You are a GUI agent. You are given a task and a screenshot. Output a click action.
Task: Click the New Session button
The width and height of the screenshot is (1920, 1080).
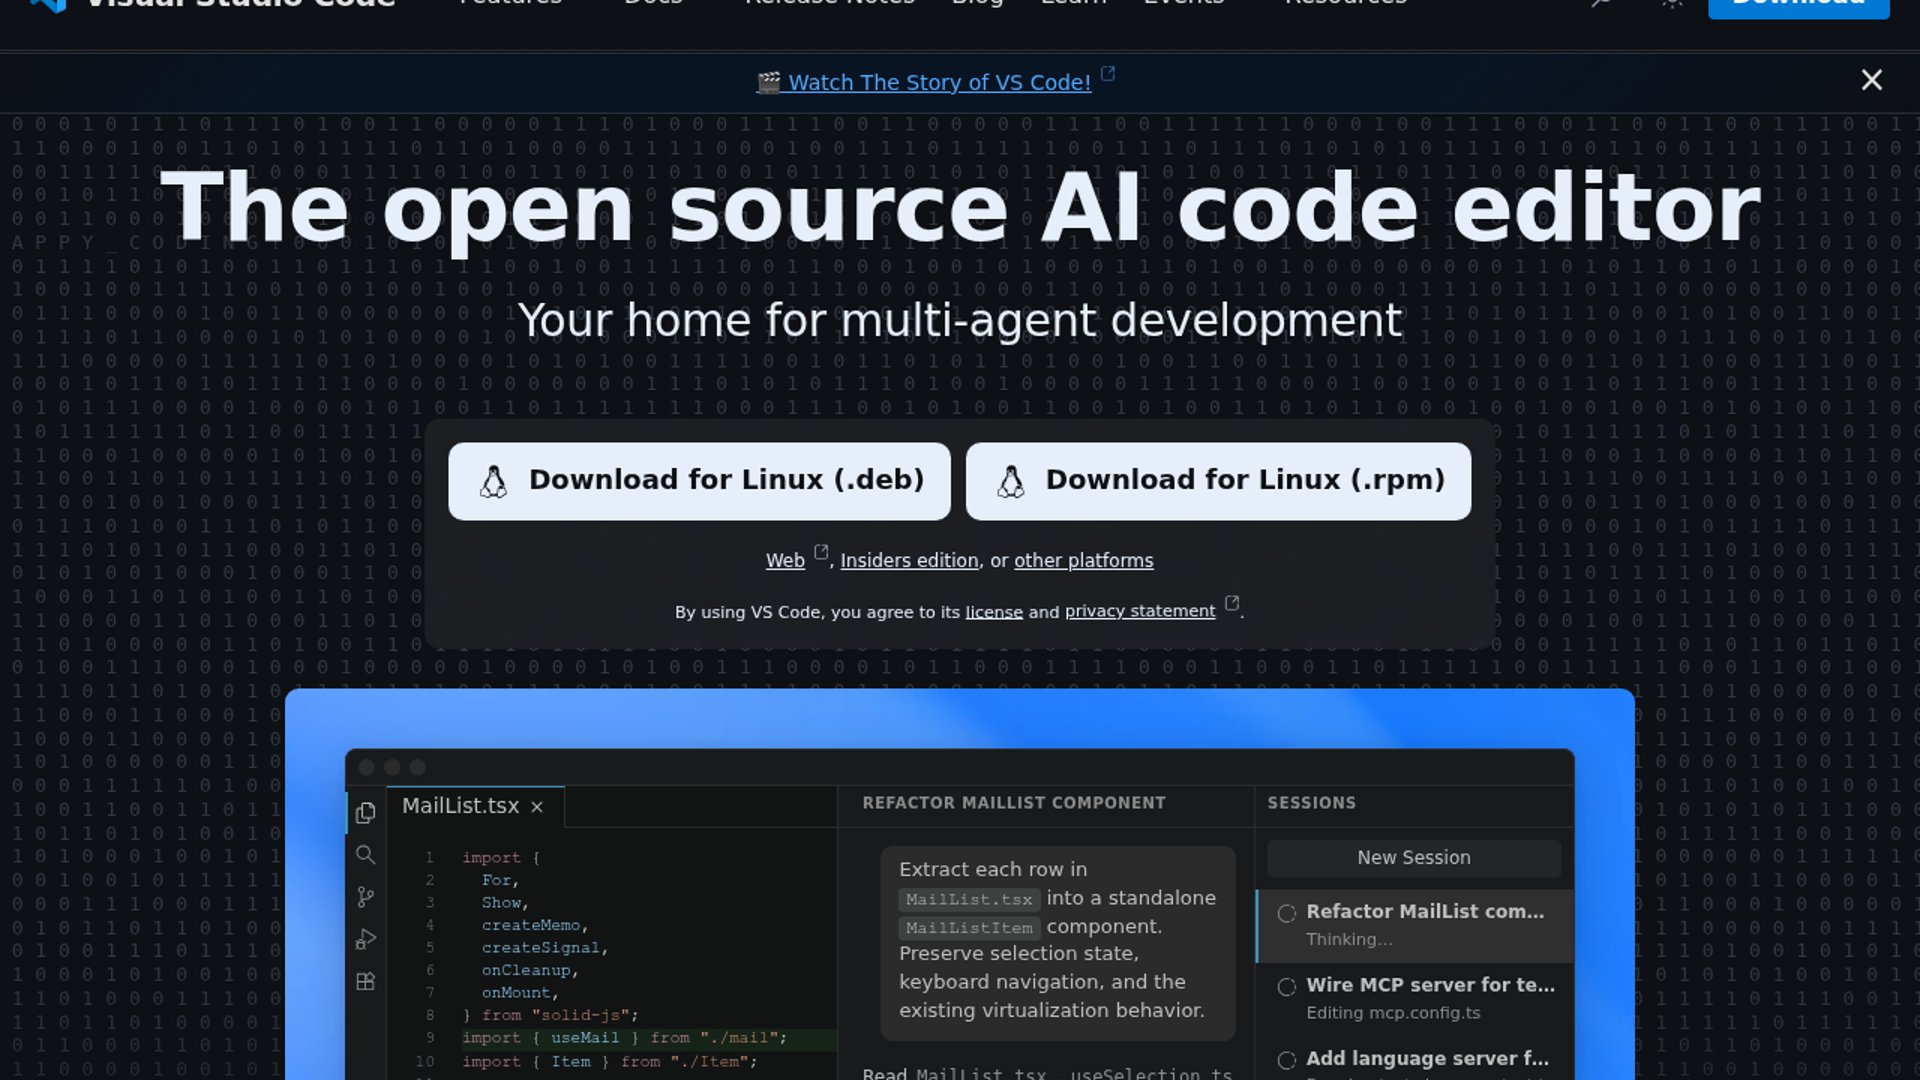click(1414, 858)
